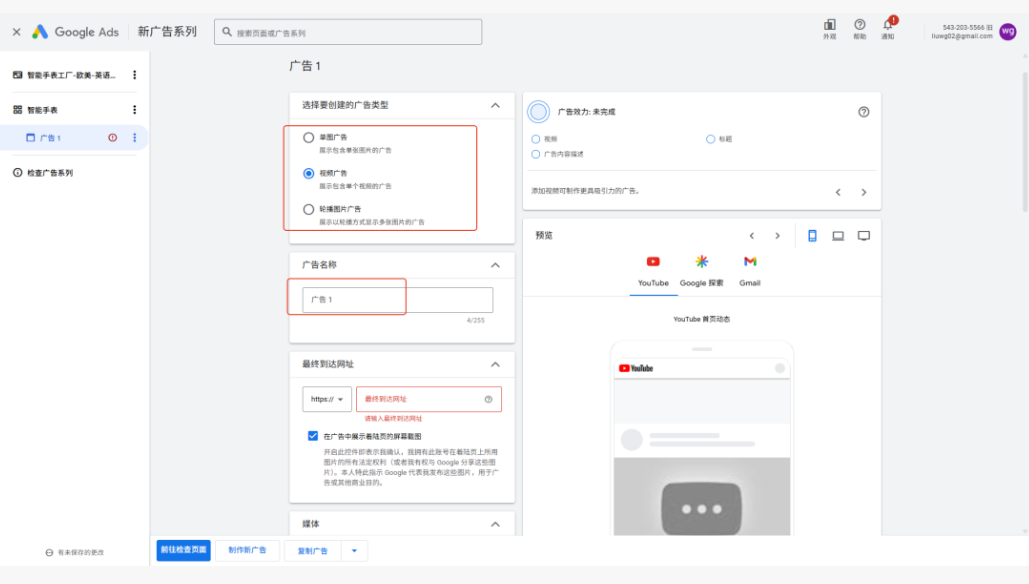
Task: Go to previous preview in 预览 panel
Action: tap(752, 236)
